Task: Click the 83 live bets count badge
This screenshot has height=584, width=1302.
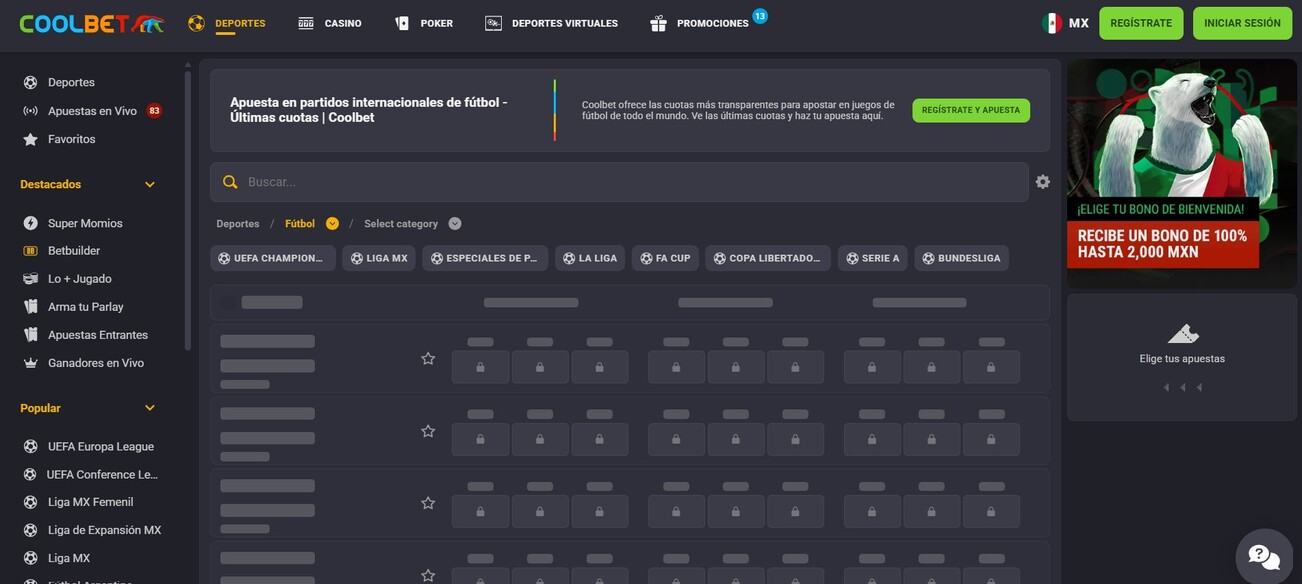Action: (154, 111)
